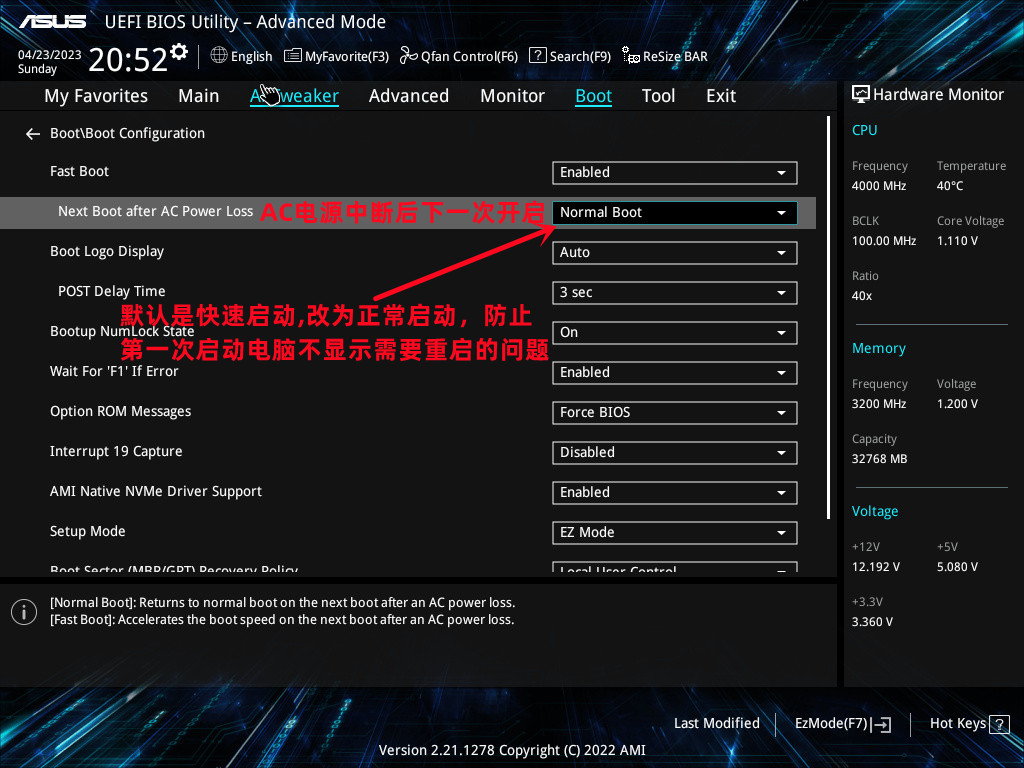The image size is (1024, 768).
Task: Change language via English button
Action: (242, 56)
